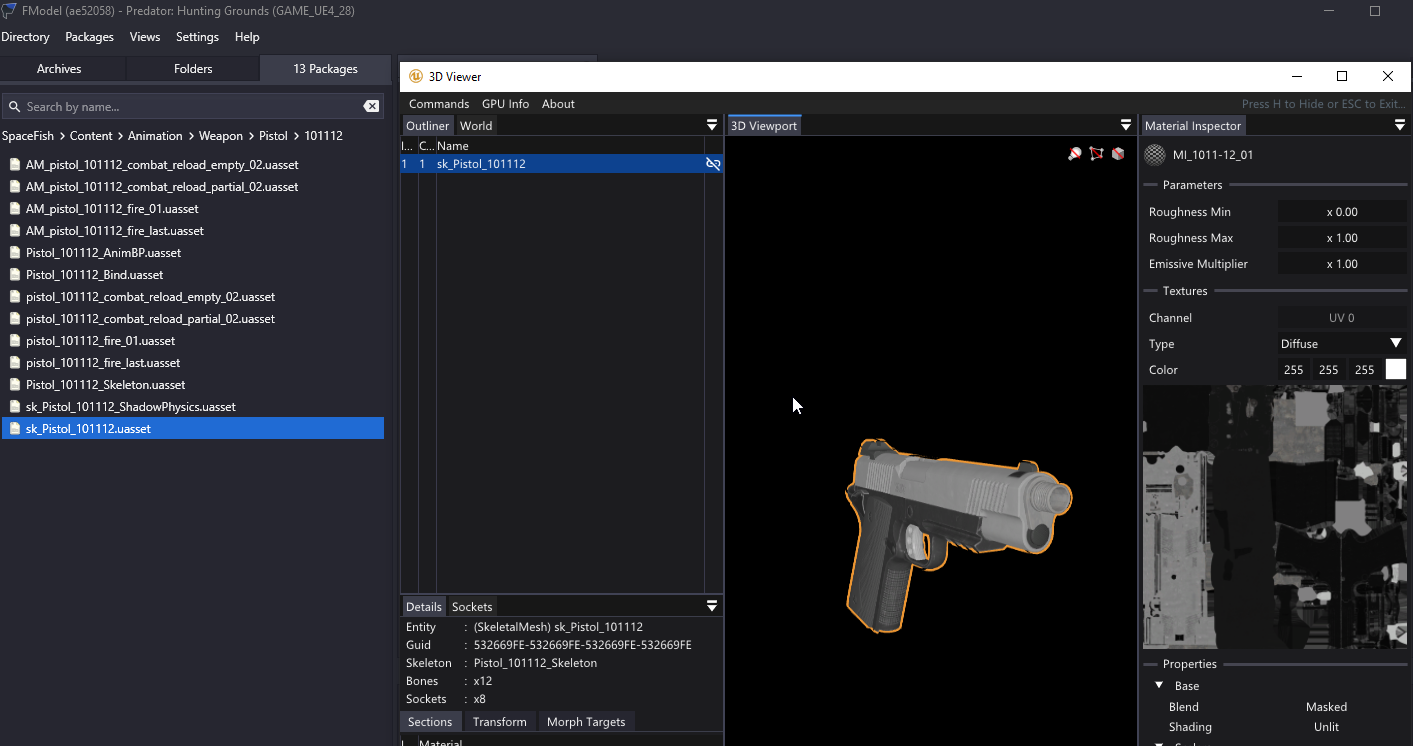
Task: Open the texture Type Diffuse dropdown
Action: [x=1341, y=344]
